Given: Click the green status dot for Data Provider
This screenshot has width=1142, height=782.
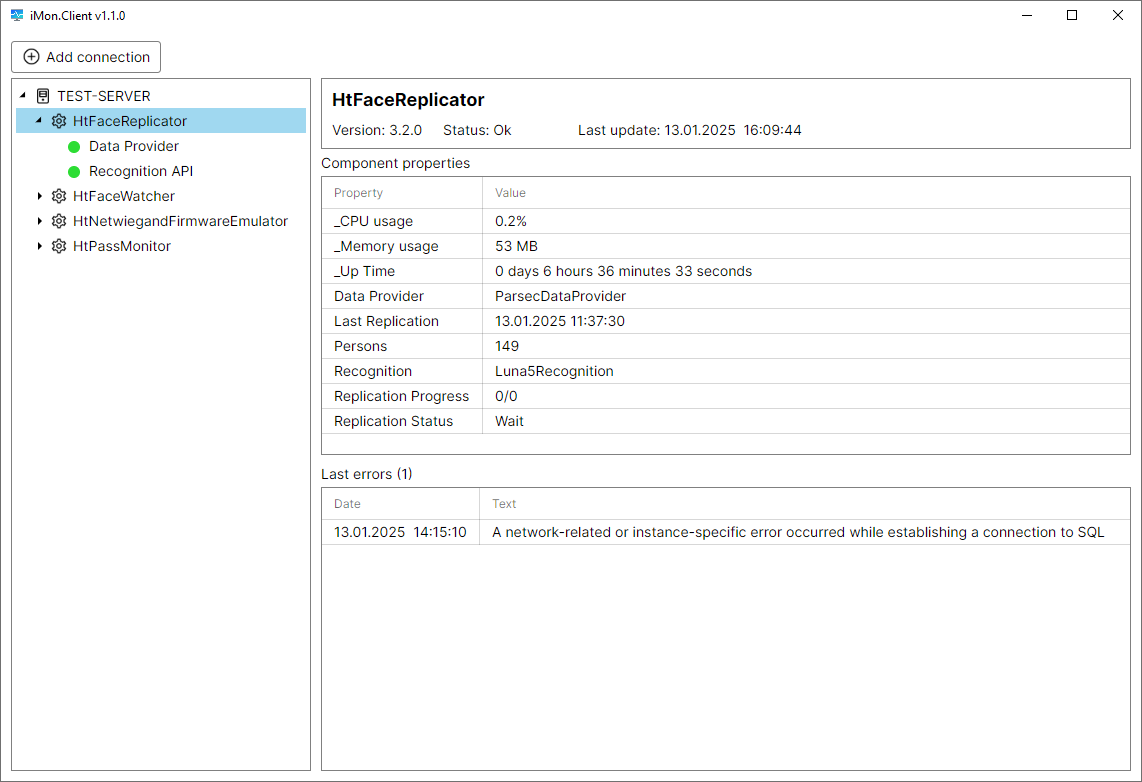Looking at the screenshot, I should [x=74, y=147].
